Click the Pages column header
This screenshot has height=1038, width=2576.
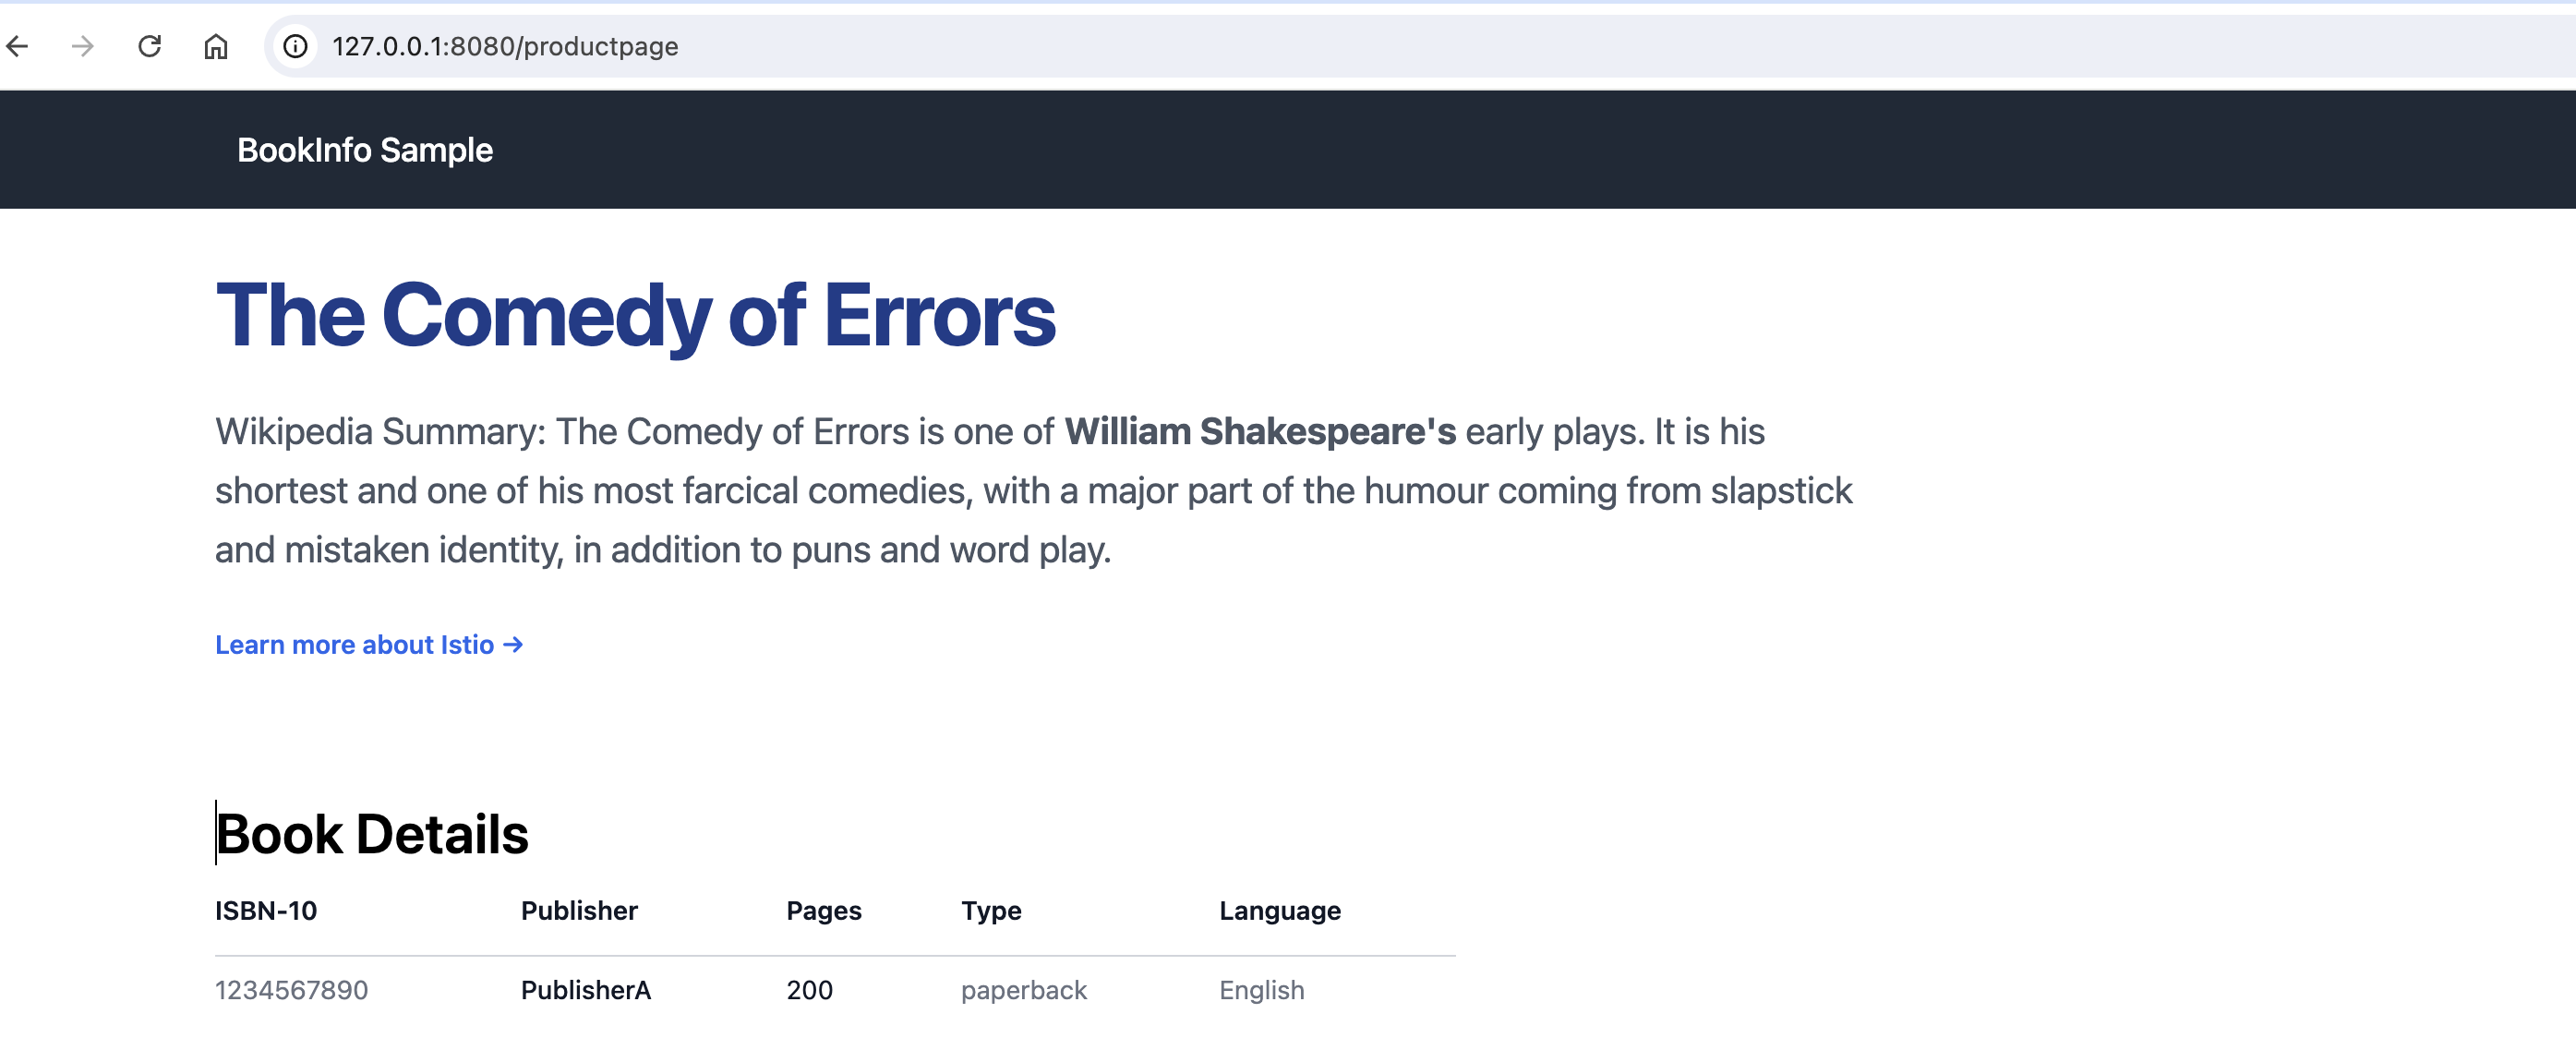(x=824, y=911)
